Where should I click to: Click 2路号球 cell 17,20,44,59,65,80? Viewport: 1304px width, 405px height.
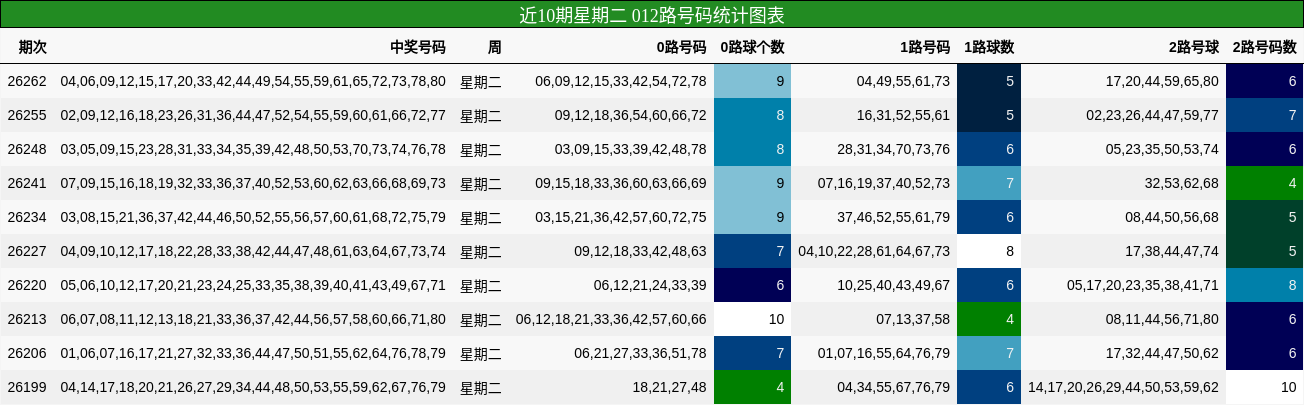point(1163,81)
